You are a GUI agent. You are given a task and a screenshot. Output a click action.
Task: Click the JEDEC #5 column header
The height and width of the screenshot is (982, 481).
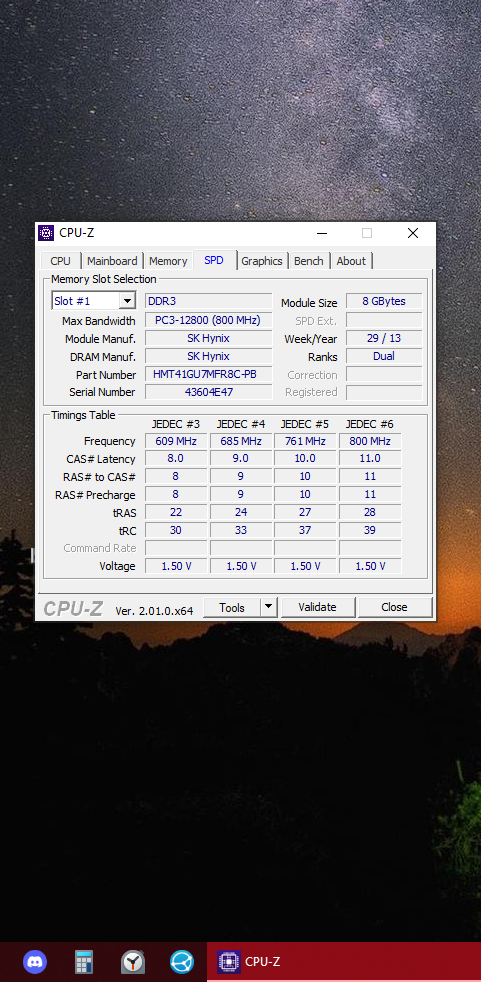tap(305, 424)
